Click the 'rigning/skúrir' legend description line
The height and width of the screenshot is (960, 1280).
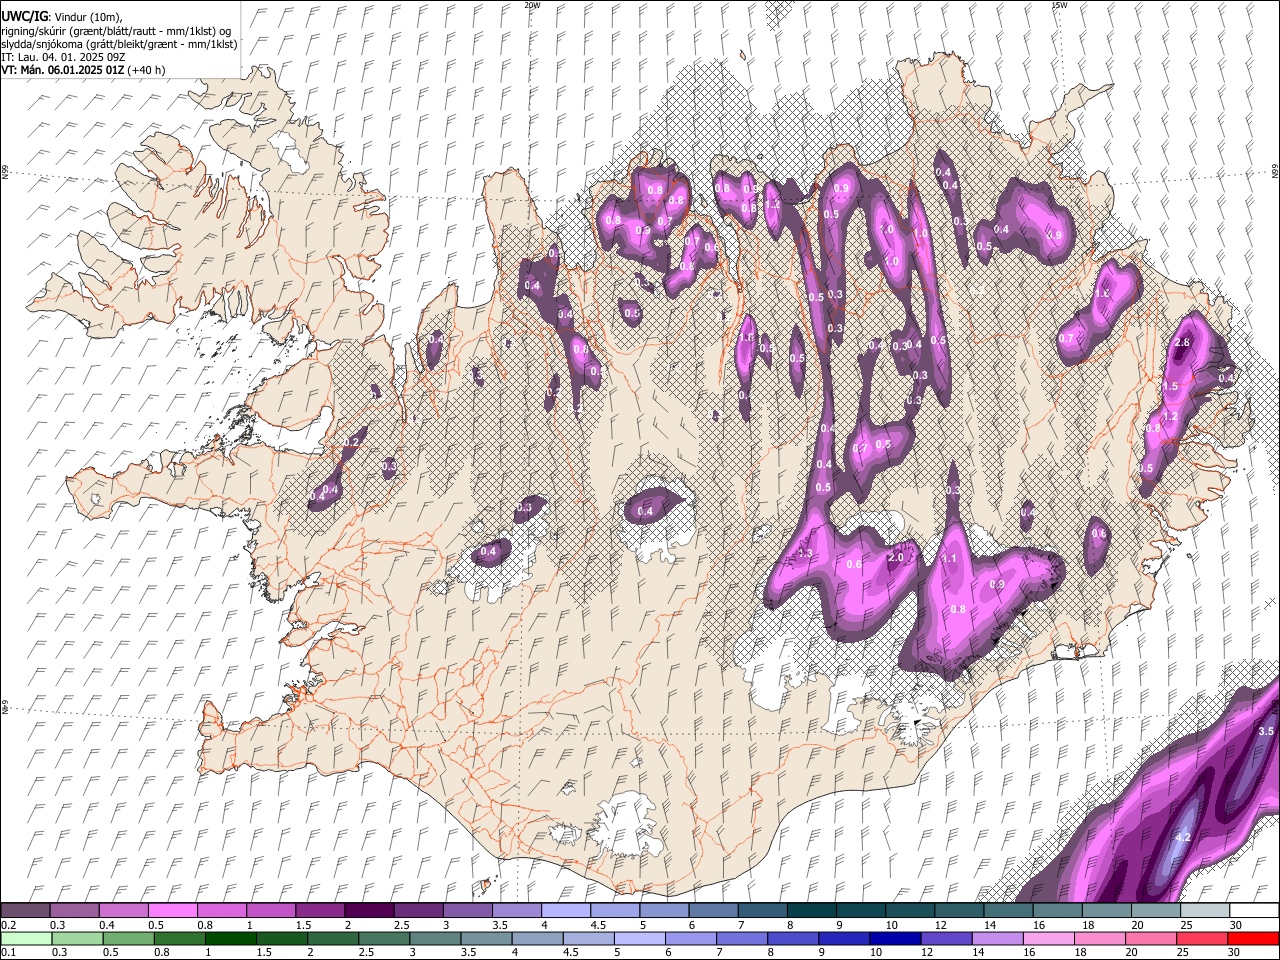pos(115,30)
